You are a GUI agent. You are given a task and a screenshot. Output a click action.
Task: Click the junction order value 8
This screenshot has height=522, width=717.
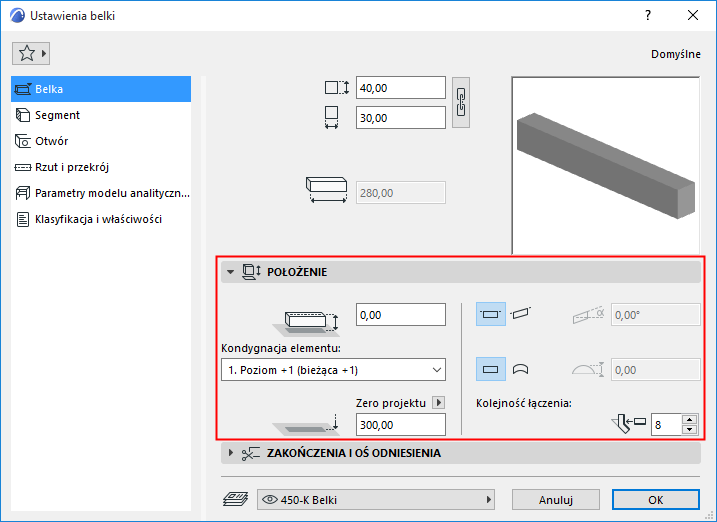666,425
